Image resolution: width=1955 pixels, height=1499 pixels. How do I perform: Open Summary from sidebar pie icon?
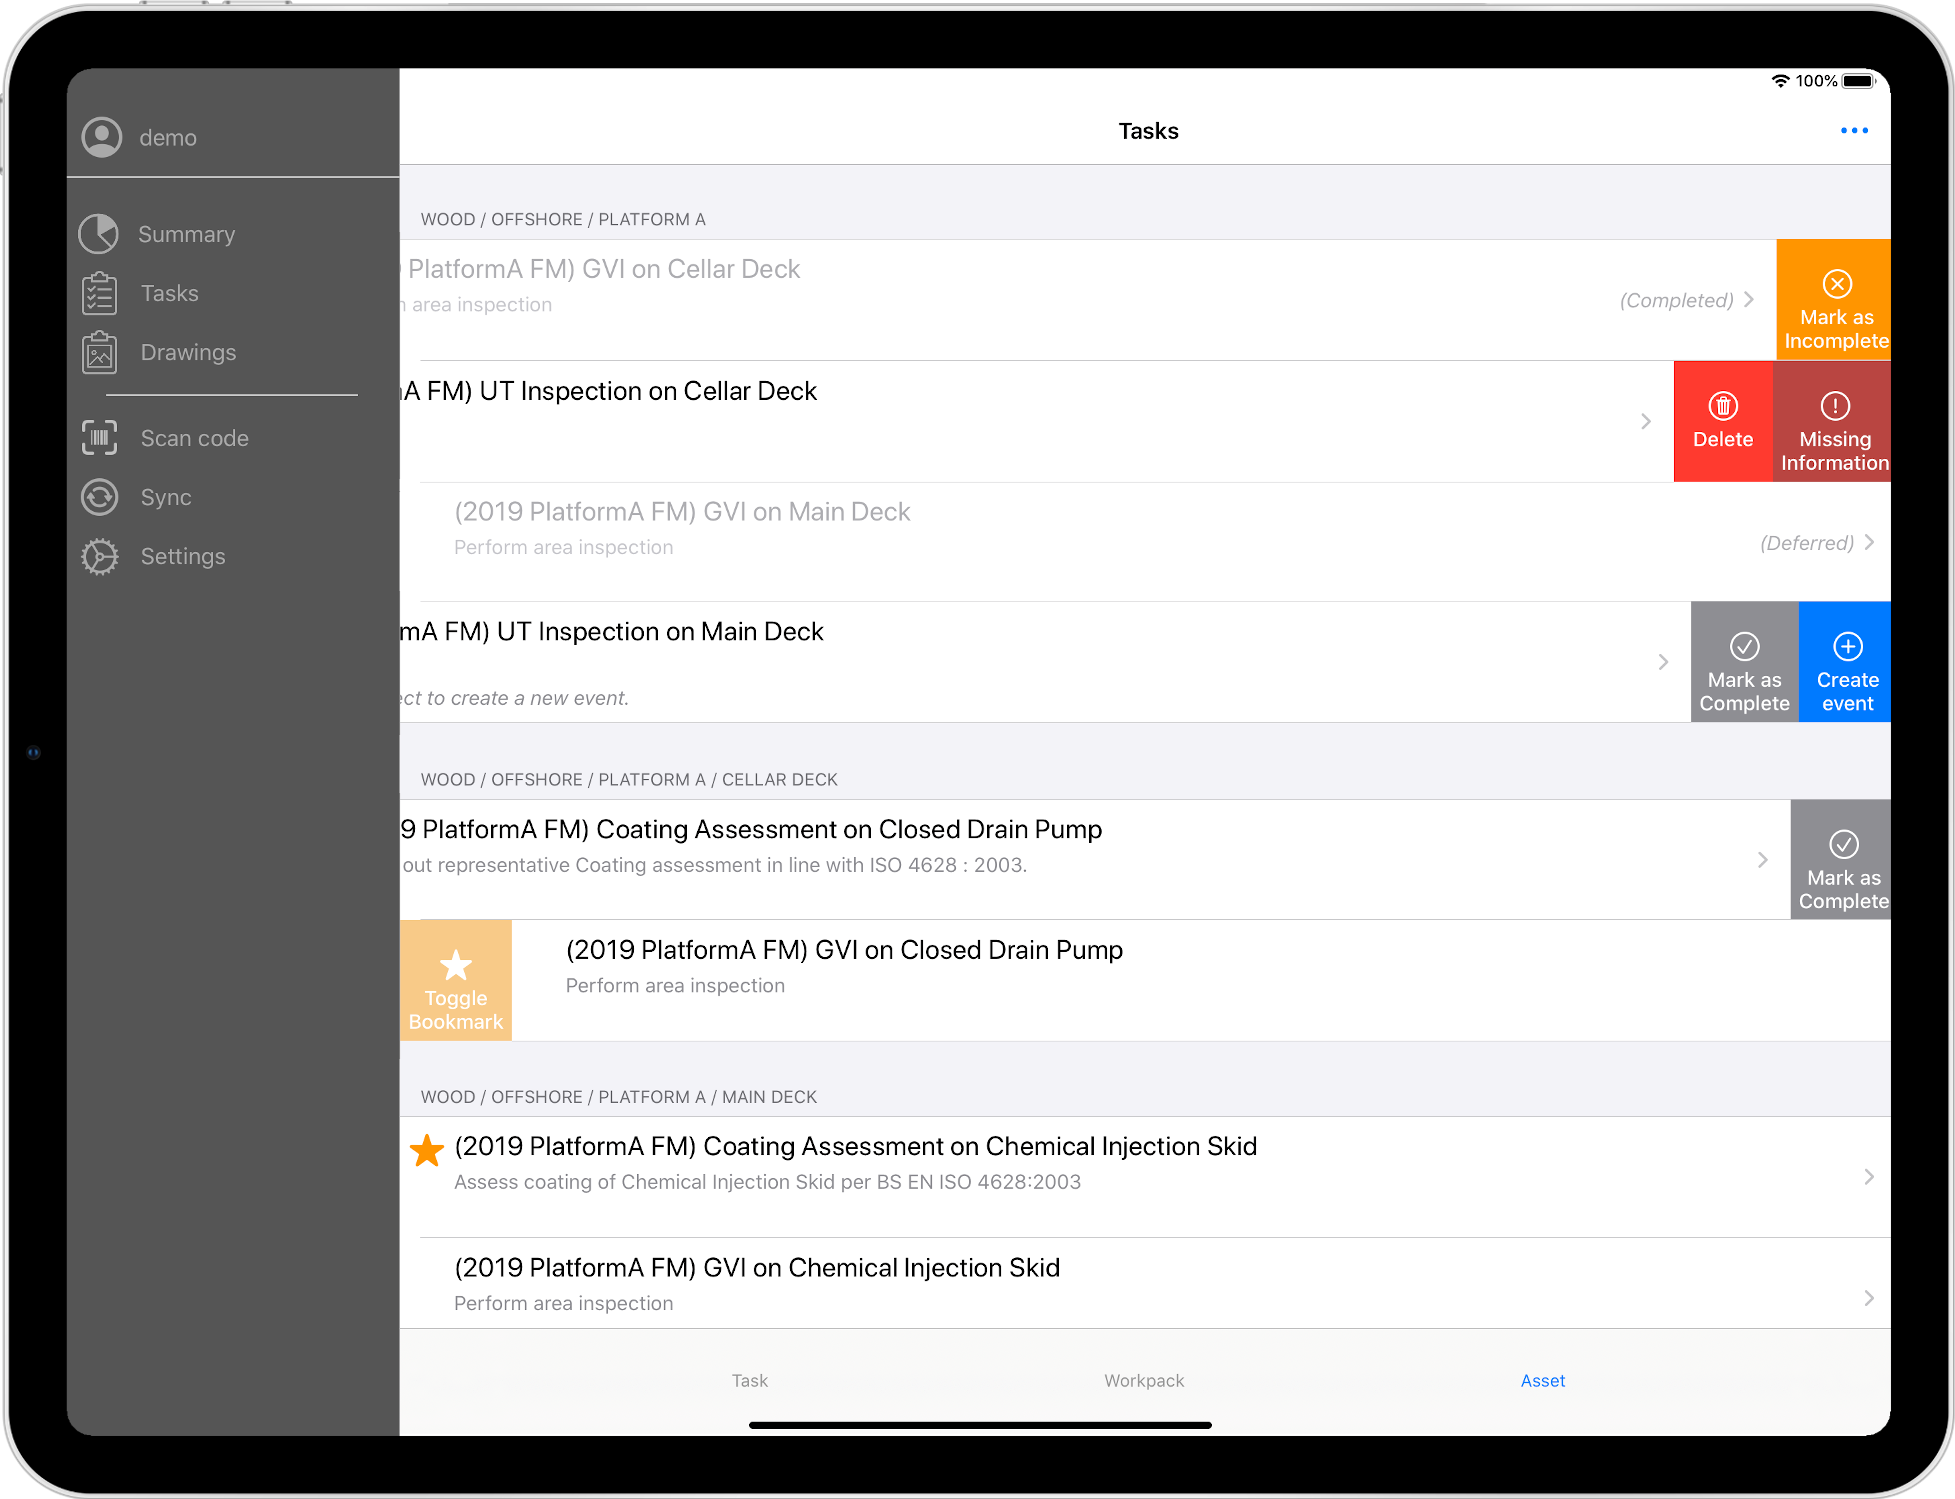click(99, 234)
